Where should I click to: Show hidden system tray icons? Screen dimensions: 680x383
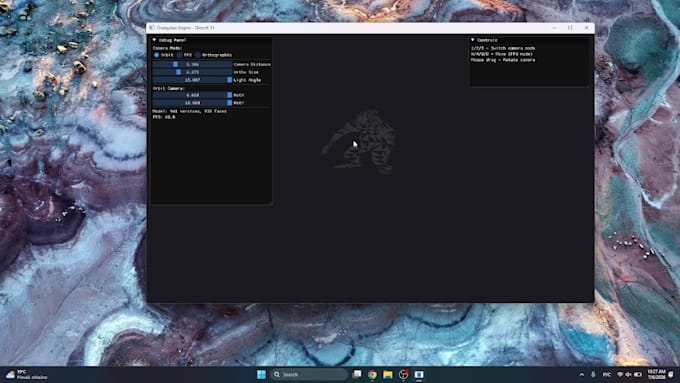click(x=582, y=375)
